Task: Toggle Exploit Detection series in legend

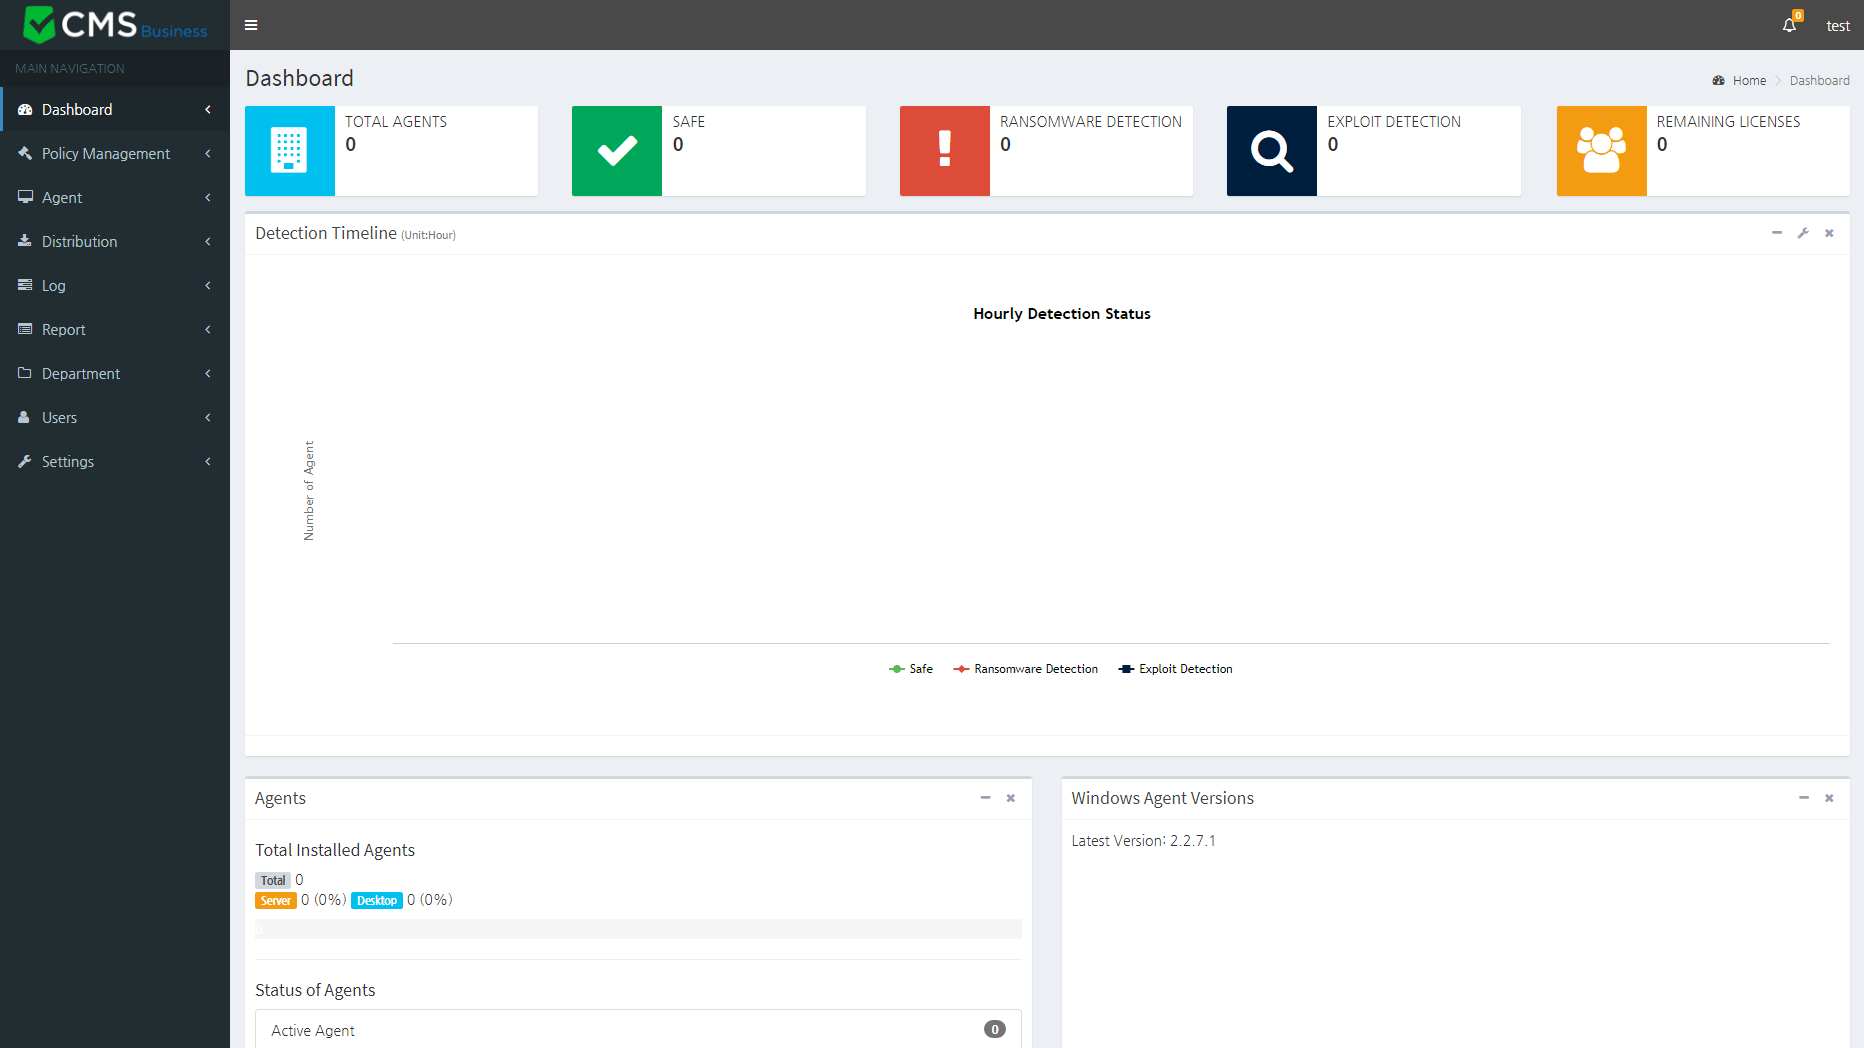Action: (1176, 669)
